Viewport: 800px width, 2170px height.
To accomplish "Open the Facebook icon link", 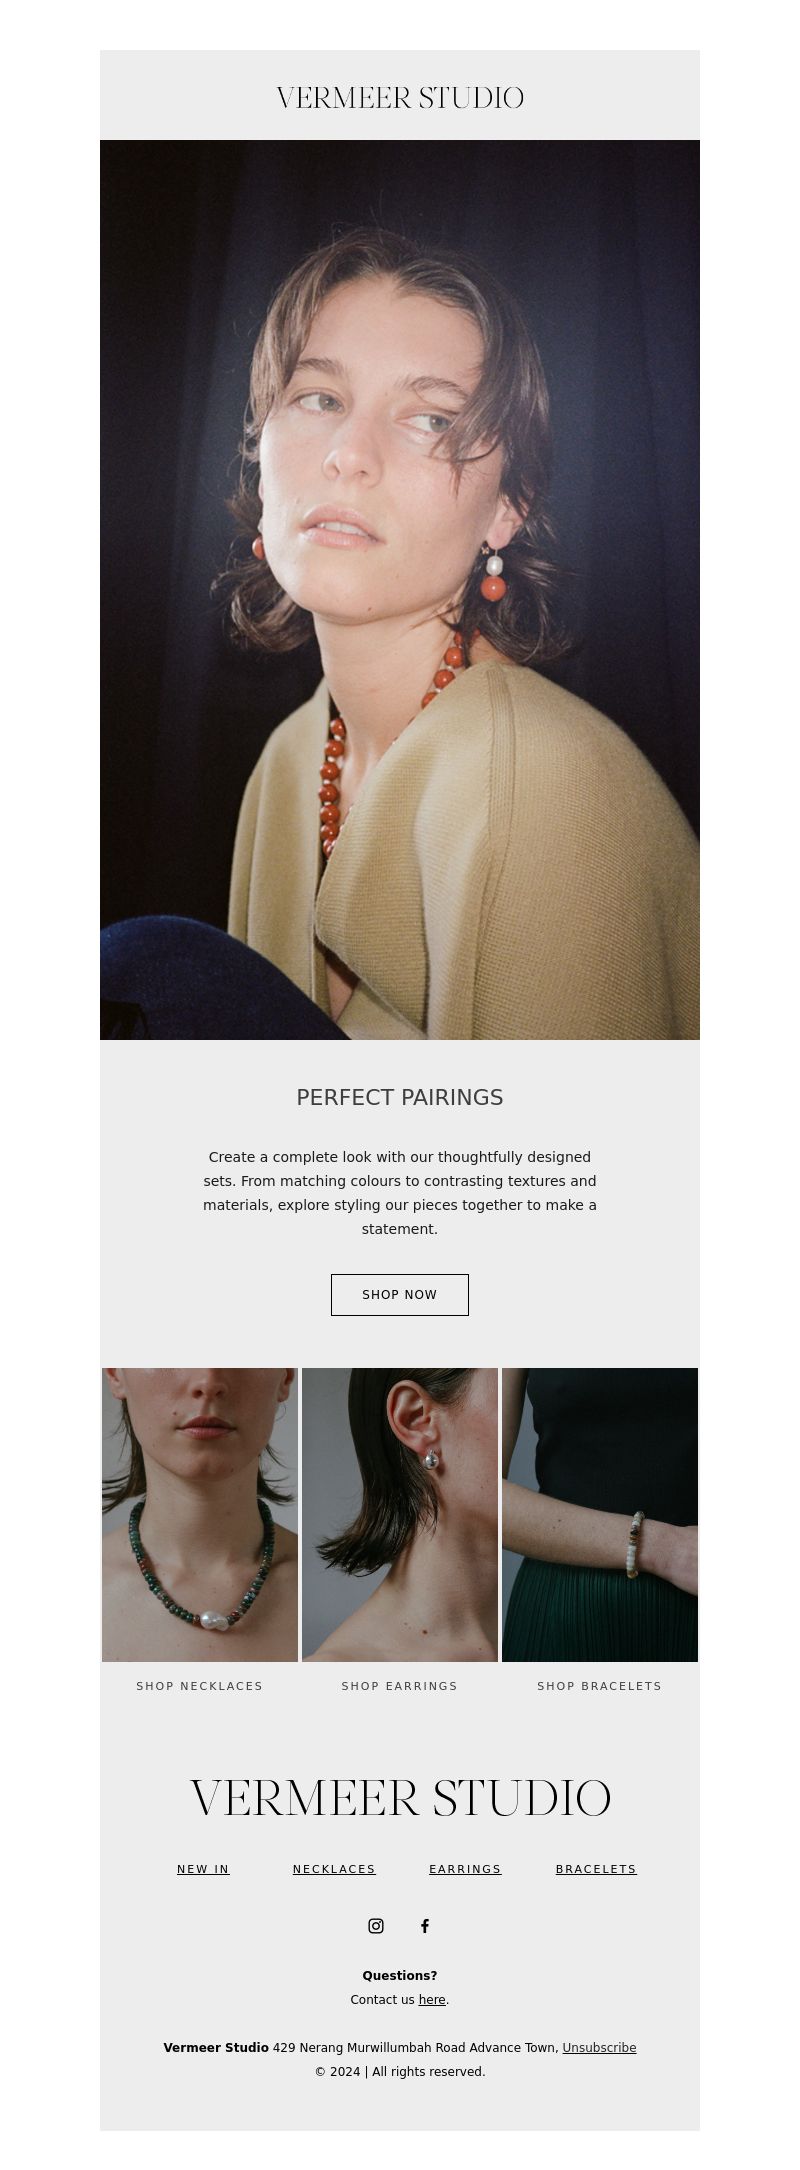I will point(425,1926).
